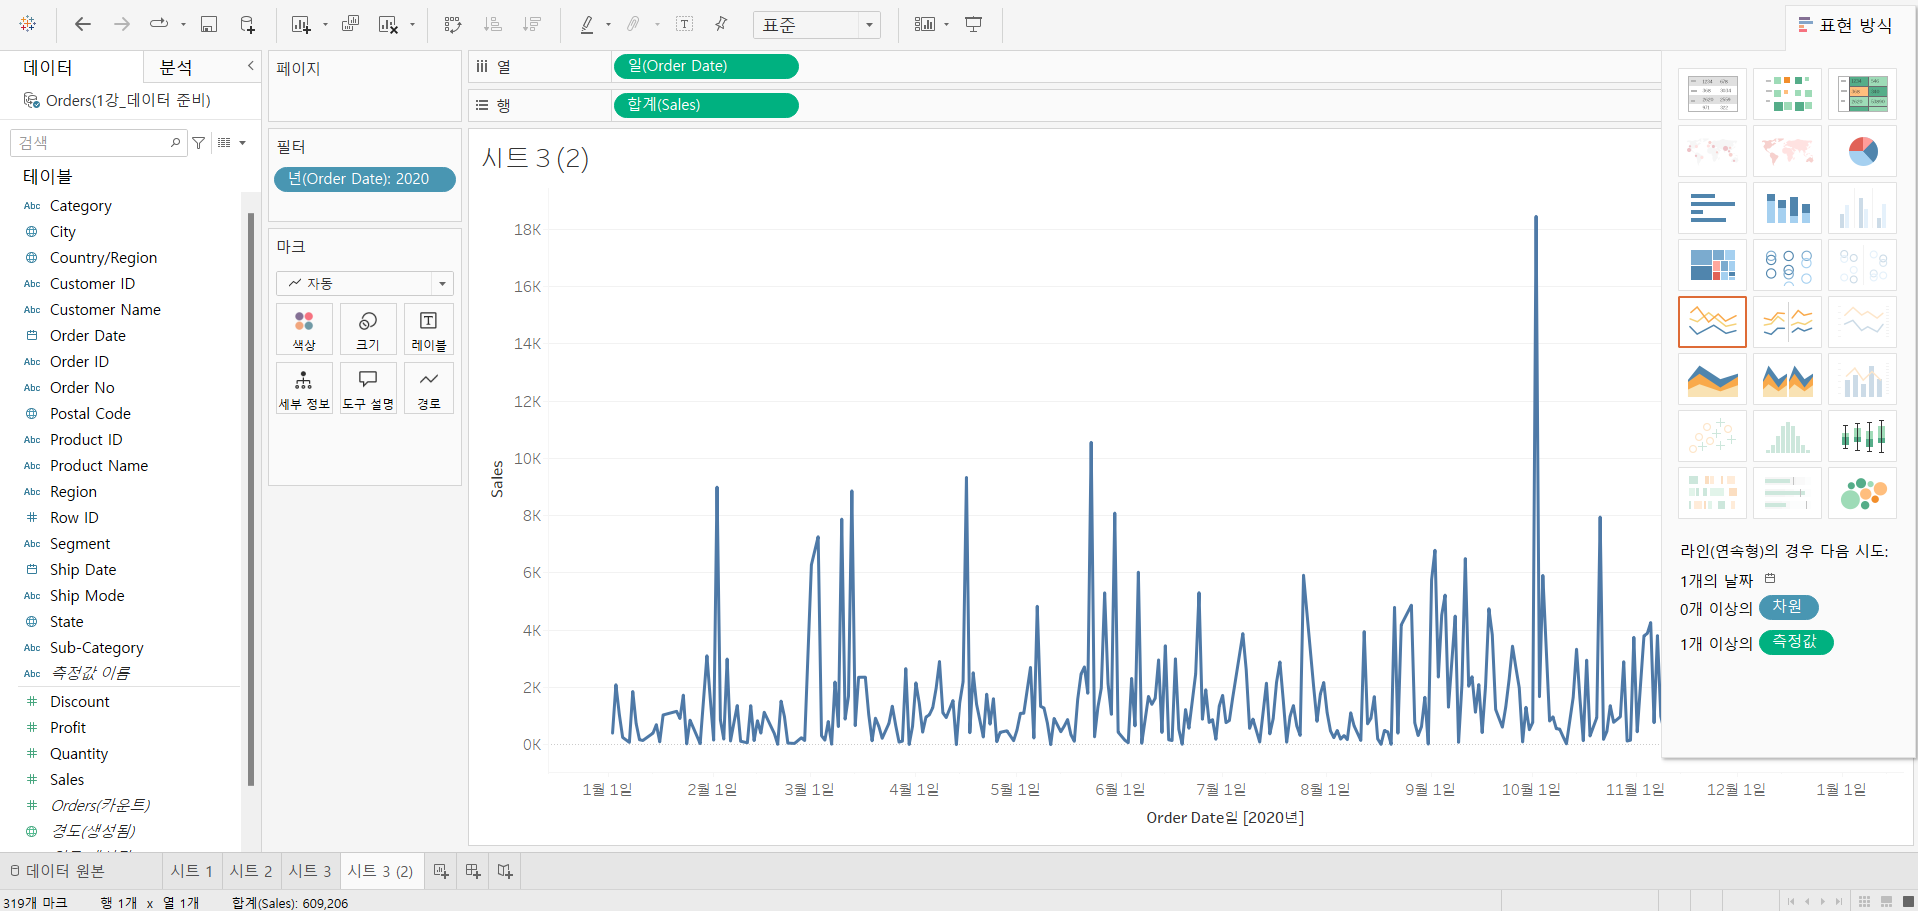
Task: Select the Sub-Category field in the data pane
Action: click(96, 648)
